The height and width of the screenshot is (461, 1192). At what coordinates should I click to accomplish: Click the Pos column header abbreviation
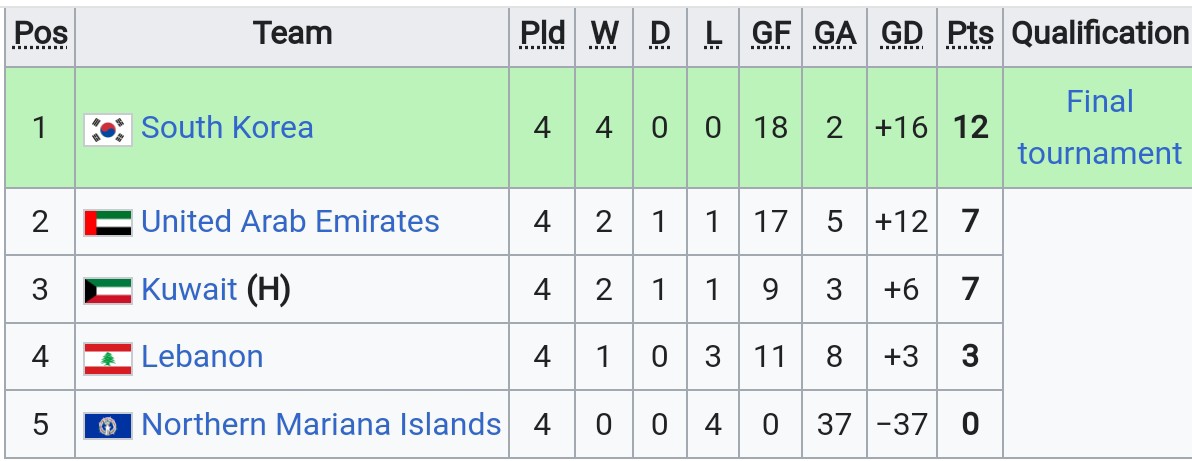click(41, 33)
